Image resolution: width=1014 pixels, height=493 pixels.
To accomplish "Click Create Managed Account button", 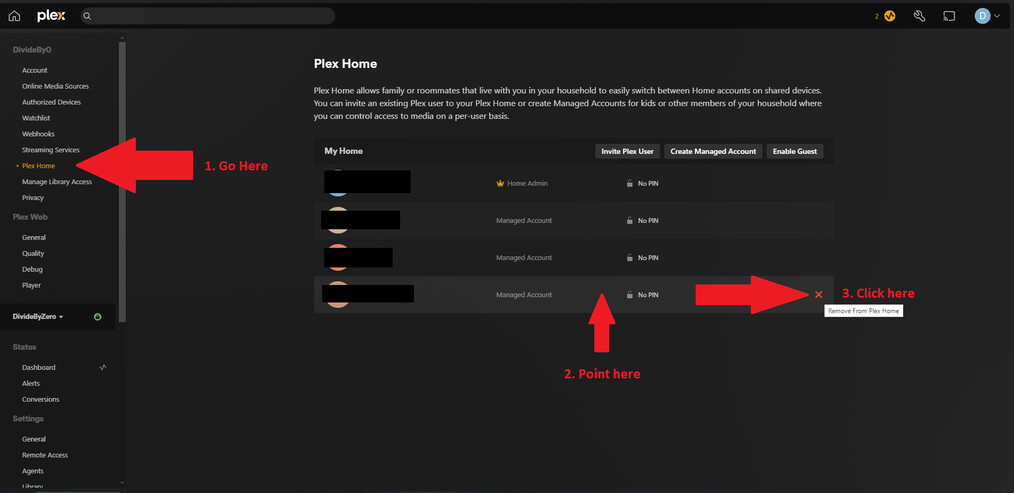I will coord(713,151).
